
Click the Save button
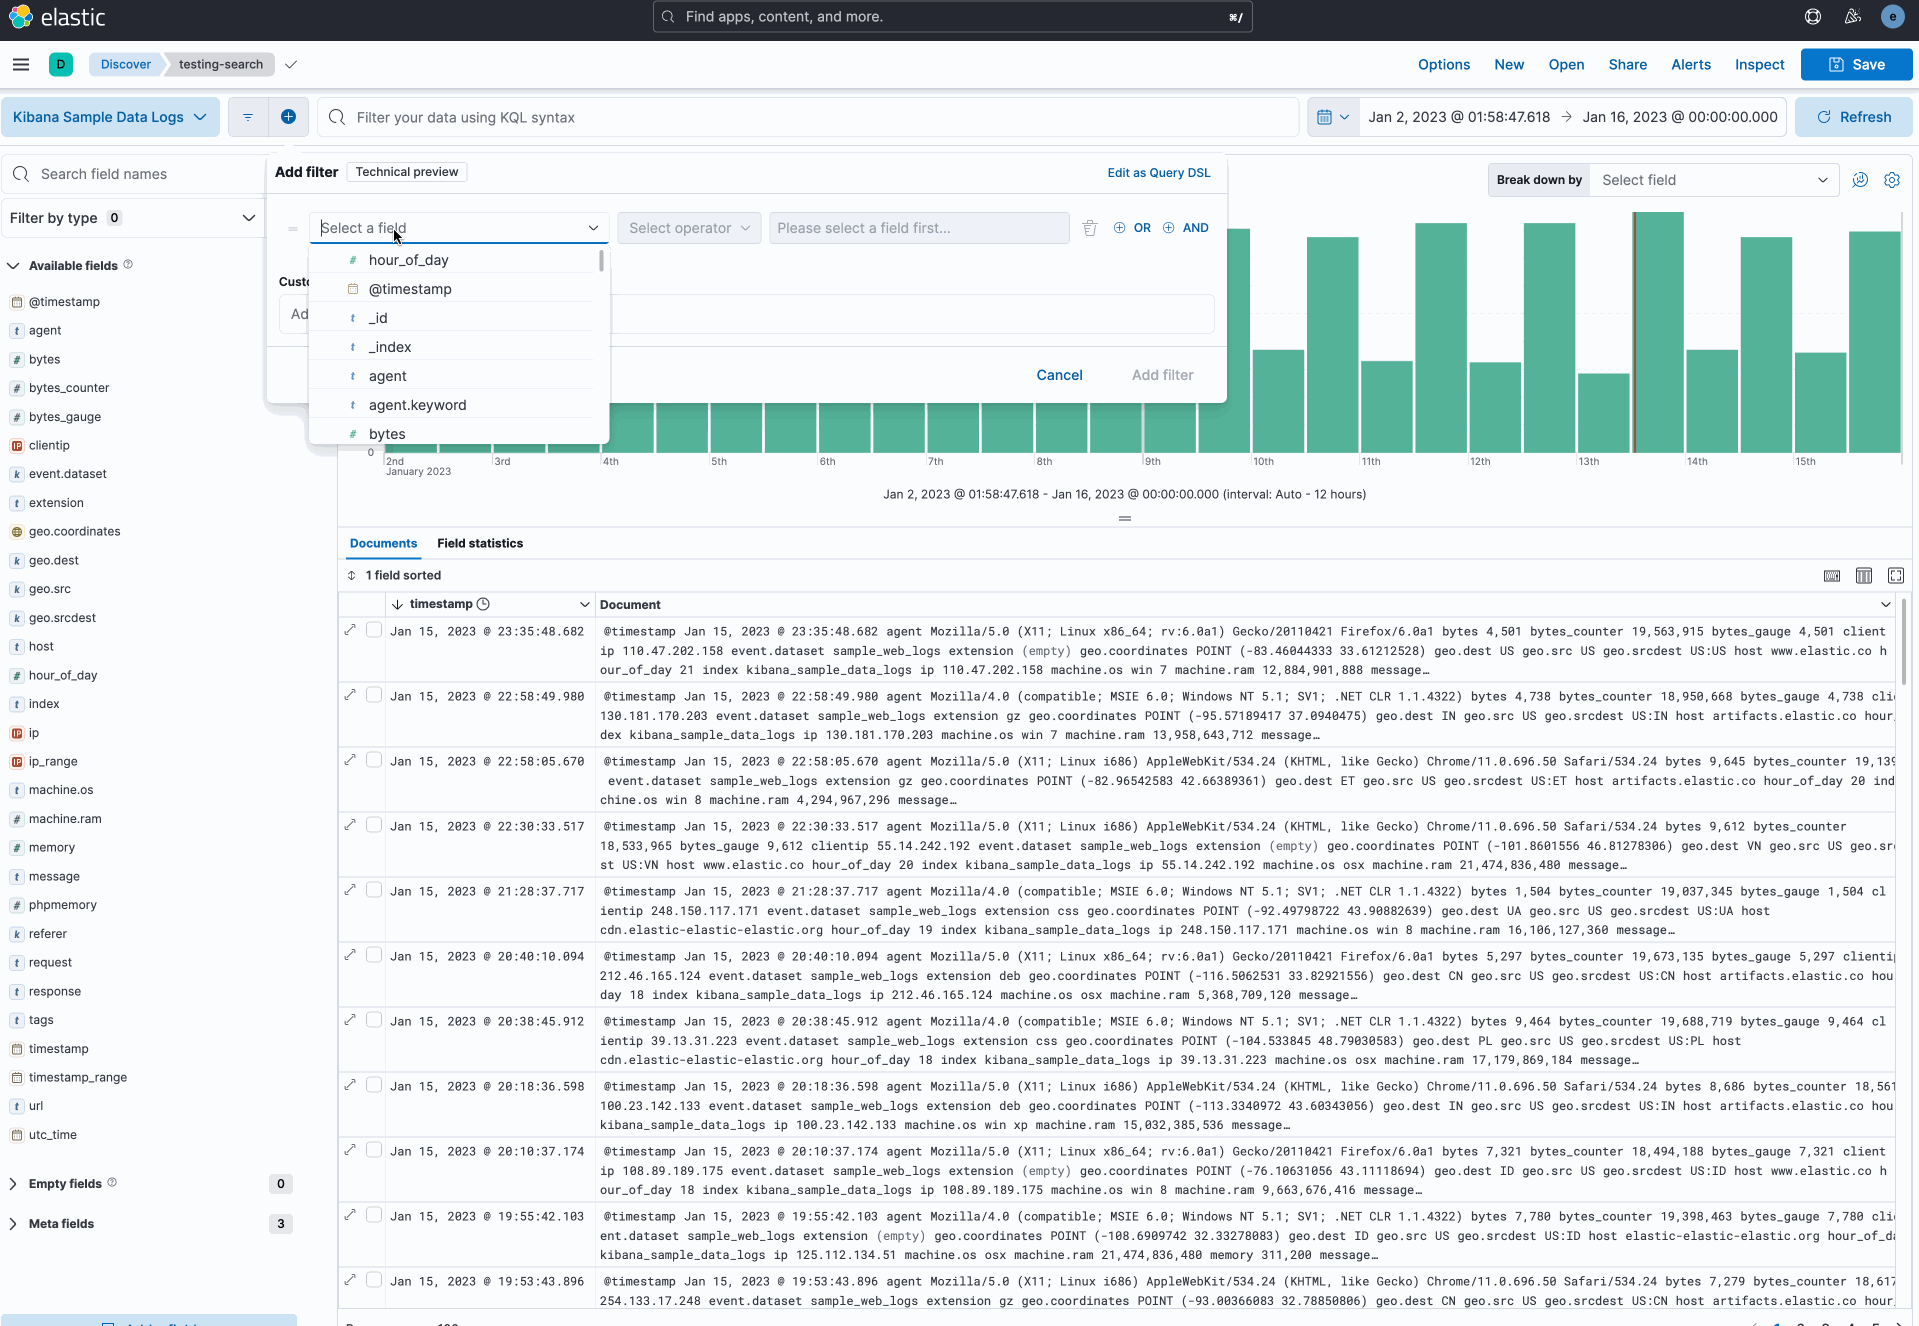coord(1856,64)
